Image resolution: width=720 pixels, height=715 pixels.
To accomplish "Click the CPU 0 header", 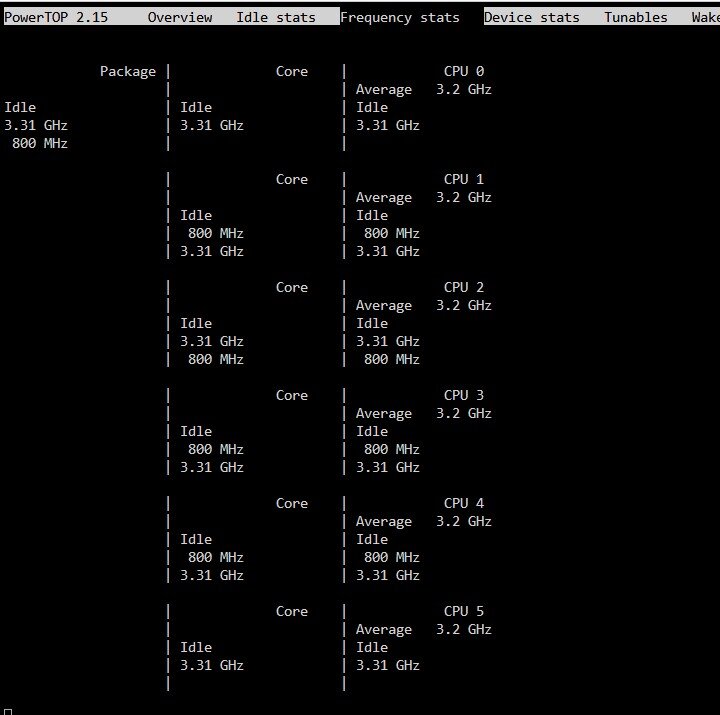I will click(x=464, y=71).
